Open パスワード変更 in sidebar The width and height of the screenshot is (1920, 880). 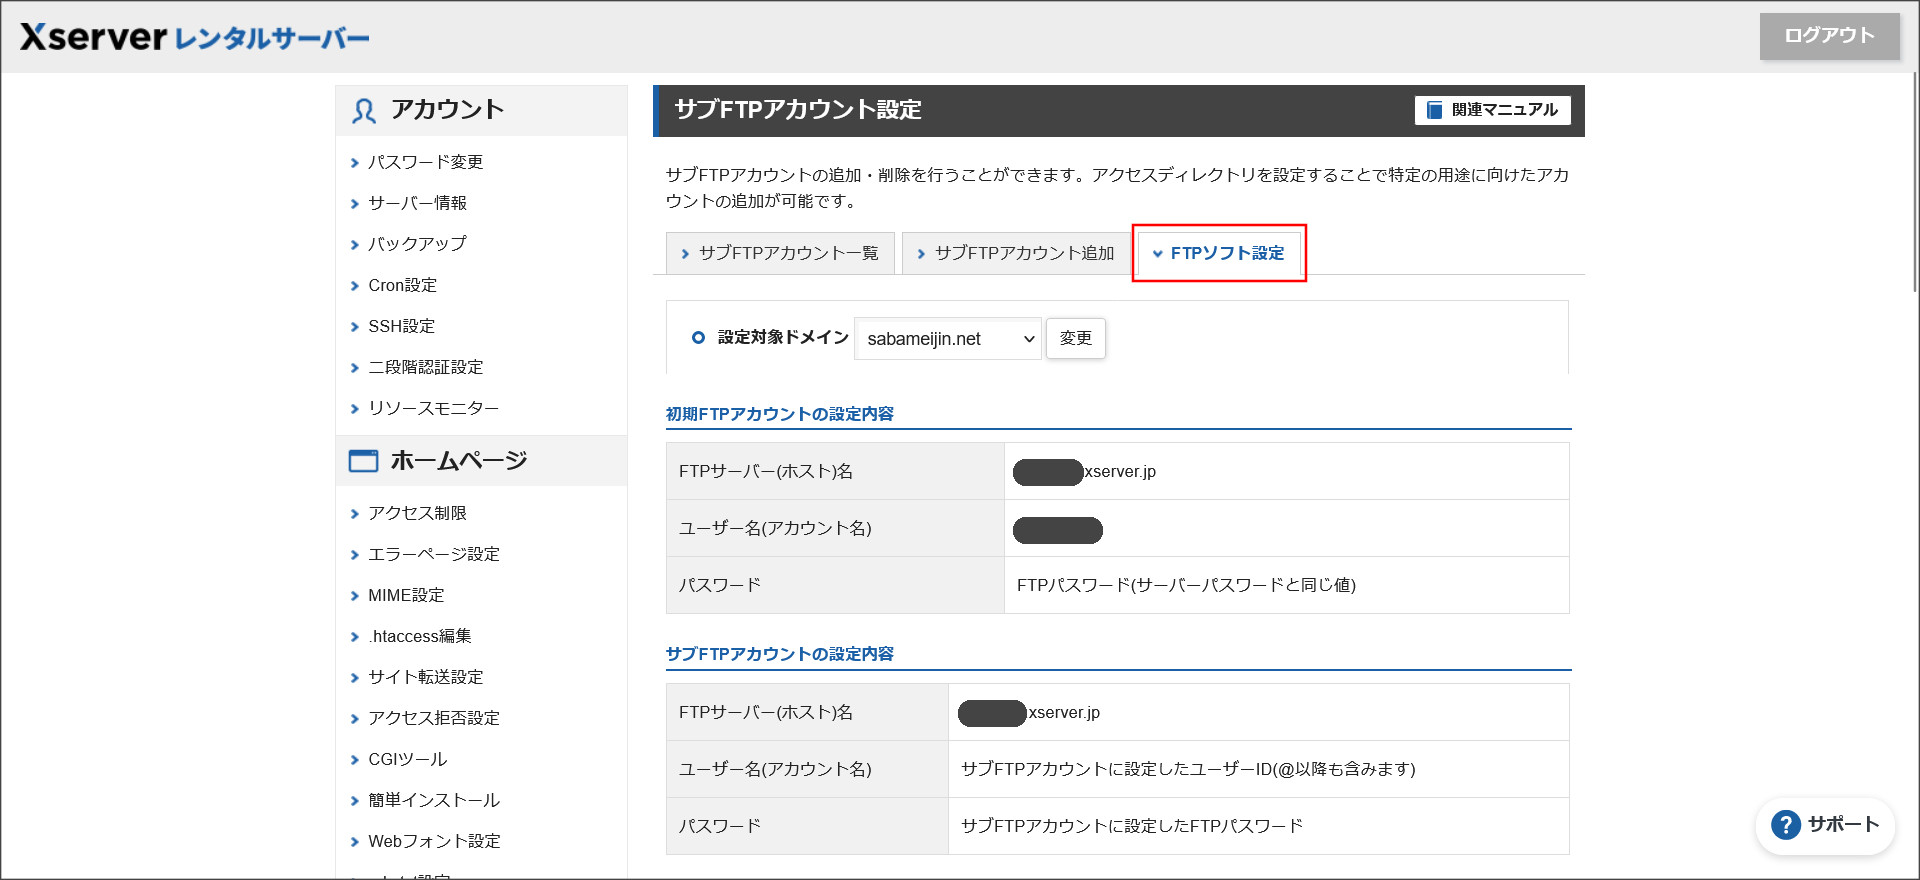425,162
